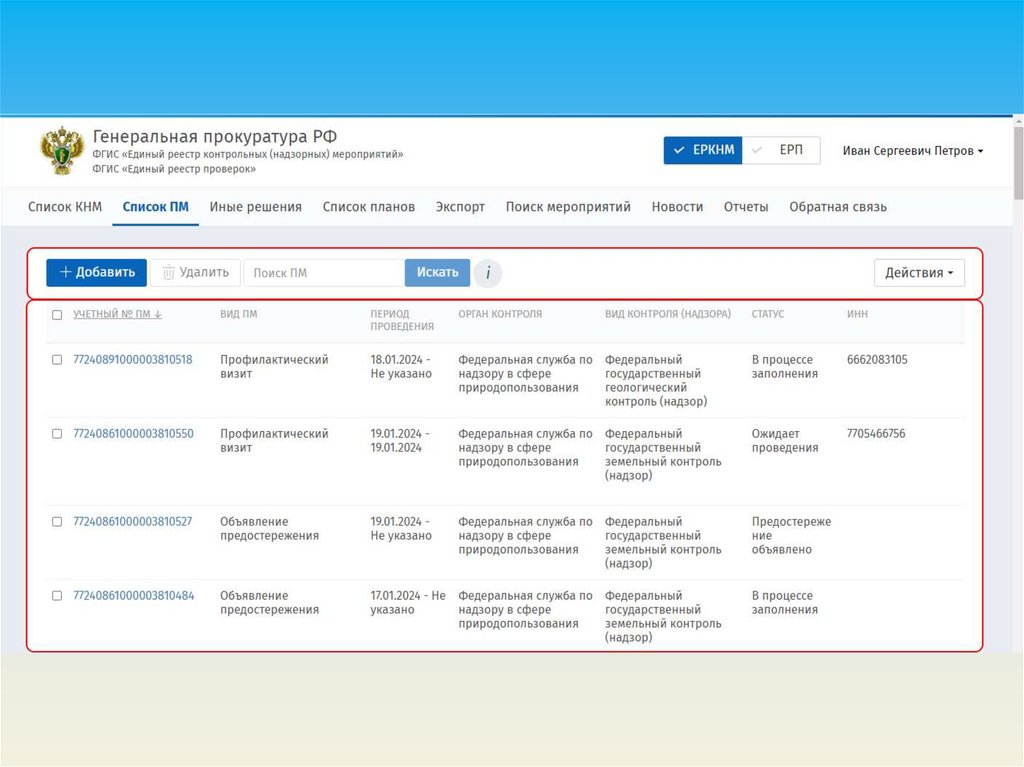The image size is (1024, 767).
Task: Click the Prosecutor General's Office emblem logo
Action: [x=62, y=151]
